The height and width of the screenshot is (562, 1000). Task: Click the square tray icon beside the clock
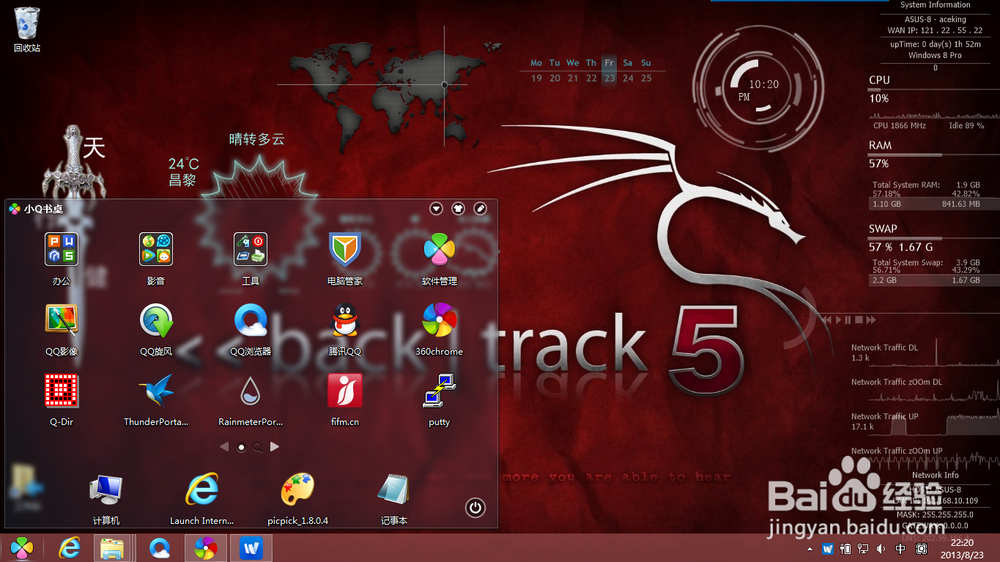click(x=922, y=549)
